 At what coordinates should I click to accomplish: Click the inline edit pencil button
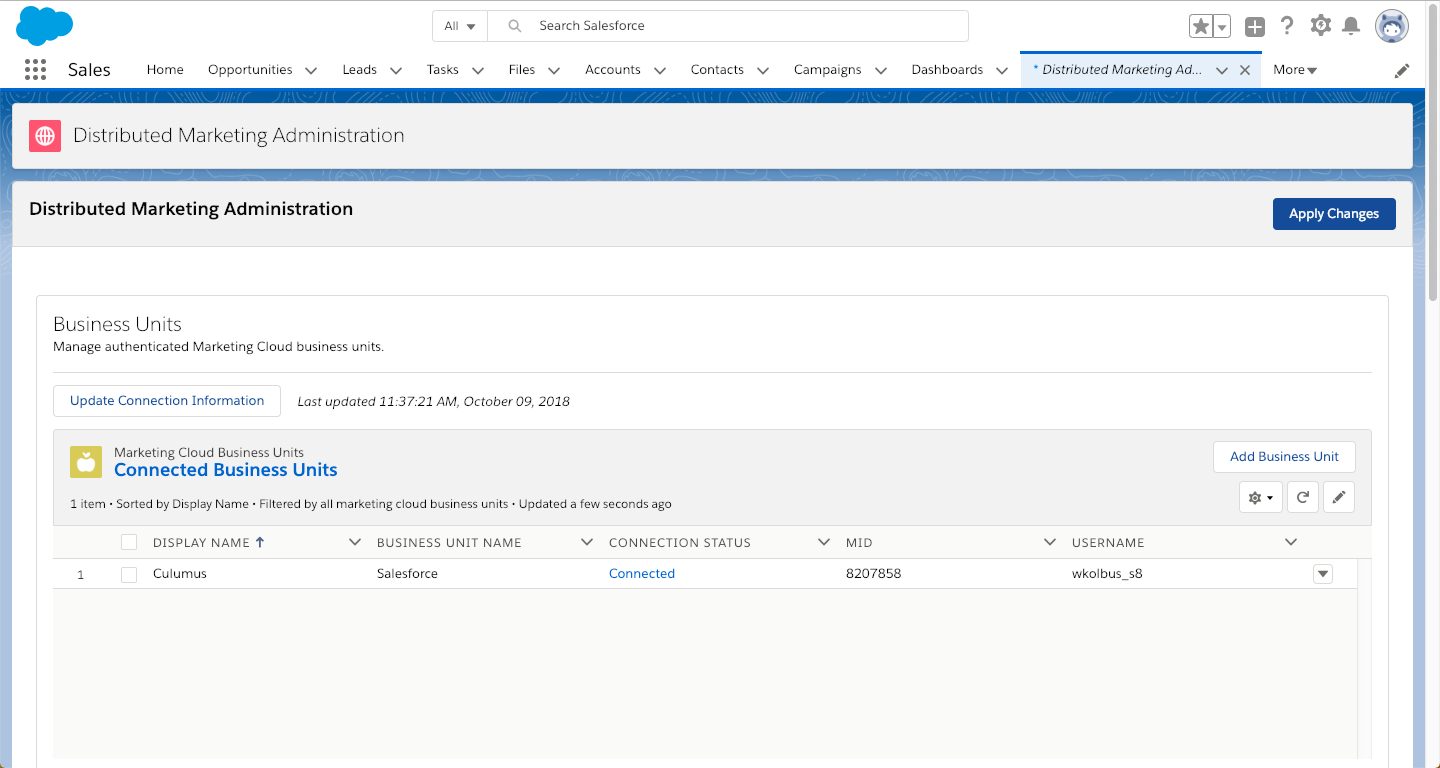1339,497
